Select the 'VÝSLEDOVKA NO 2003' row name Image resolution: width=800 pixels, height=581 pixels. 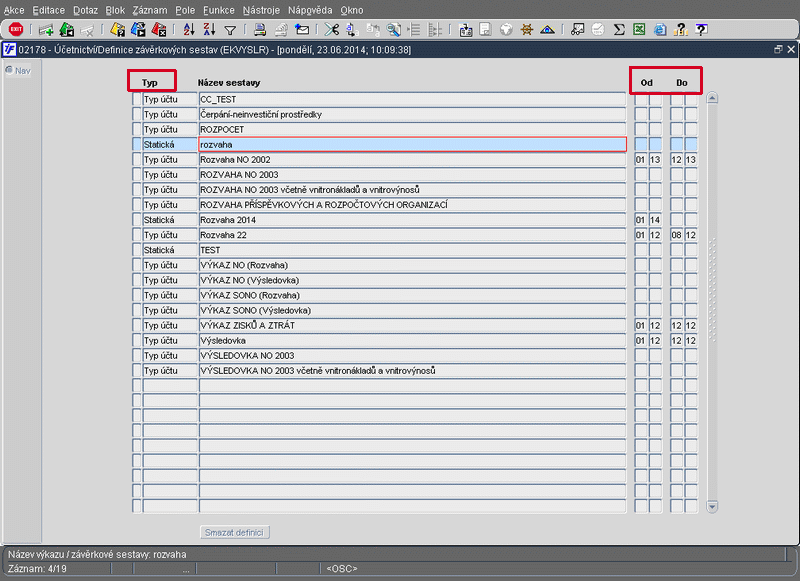412,356
